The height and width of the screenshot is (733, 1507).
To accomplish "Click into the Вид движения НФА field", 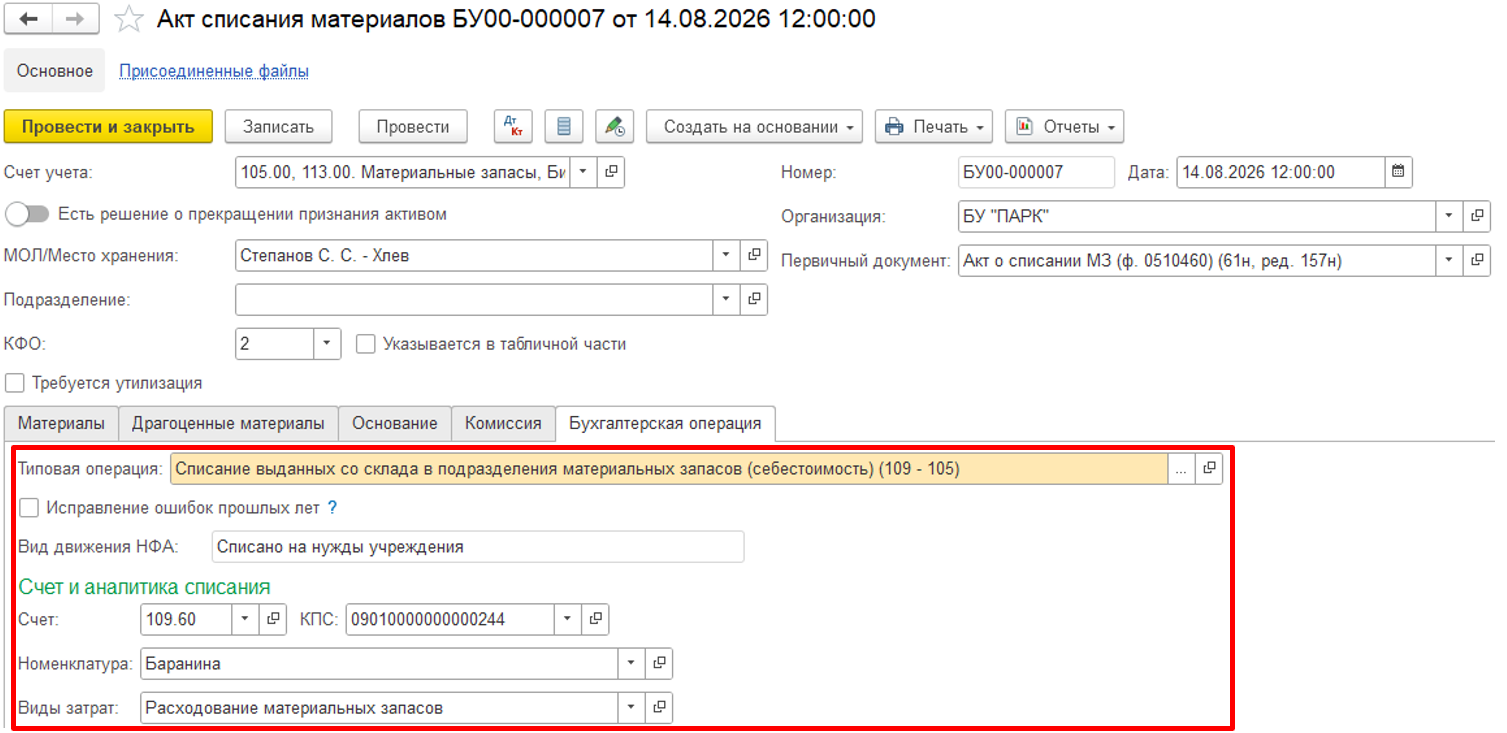I will coord(478,547).
